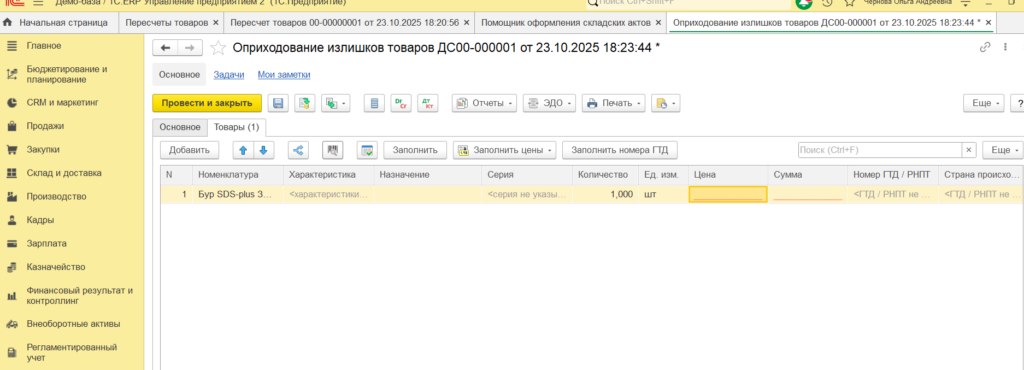The height and width of the screenshot is (370, 1024).
Task: Open the Мои заметки link
Action: [x=284, y=75]
